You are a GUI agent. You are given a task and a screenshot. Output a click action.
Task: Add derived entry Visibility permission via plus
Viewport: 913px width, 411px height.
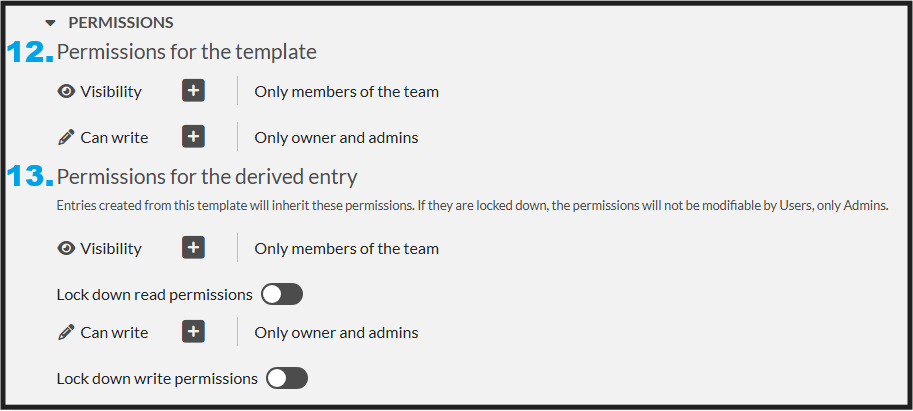tap(194, 248)
